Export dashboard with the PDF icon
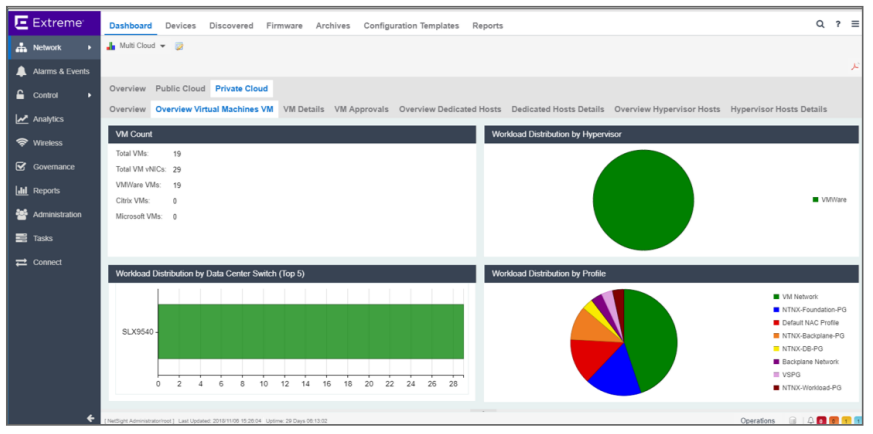 [x=855, y=67]
